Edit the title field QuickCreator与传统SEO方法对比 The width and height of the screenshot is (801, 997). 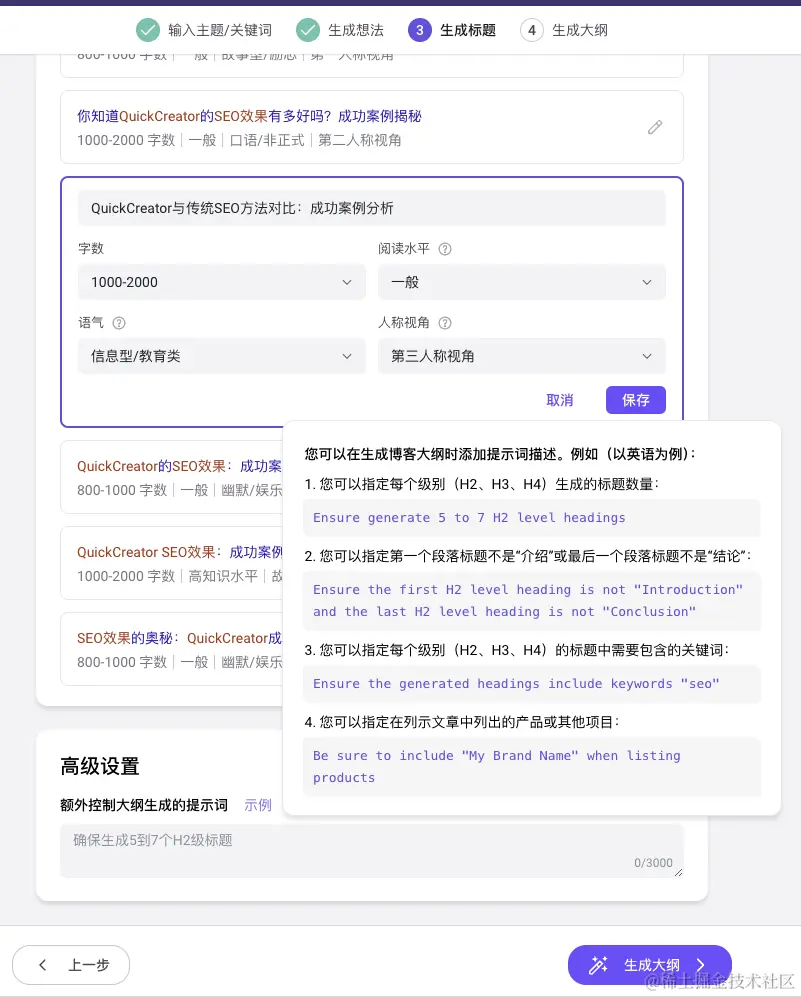pyautogui.click(x=372, y=208)
